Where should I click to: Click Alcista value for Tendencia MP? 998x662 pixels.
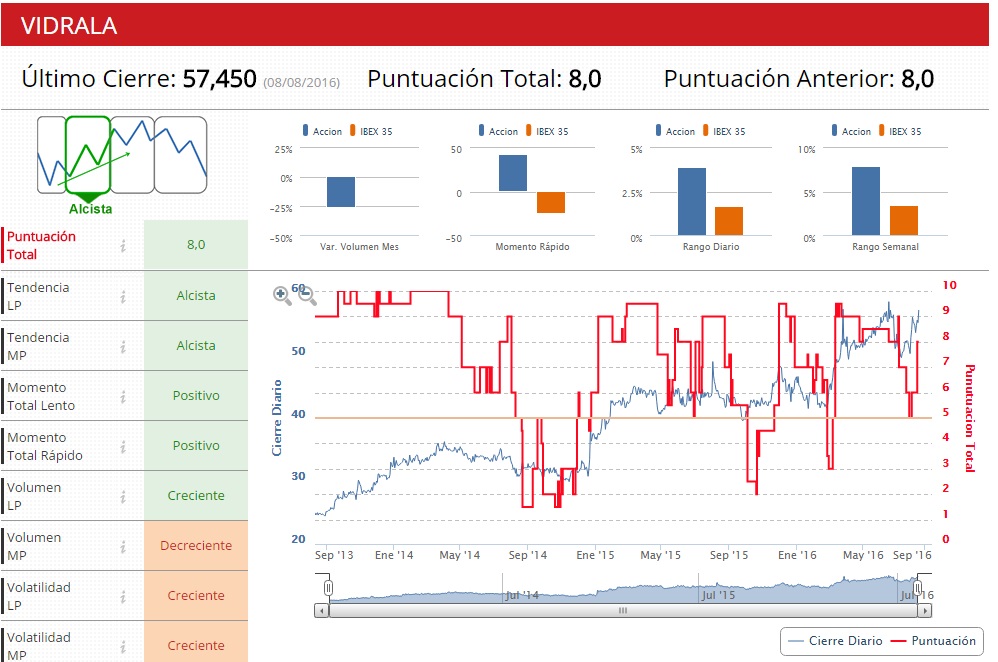[196, 346]
